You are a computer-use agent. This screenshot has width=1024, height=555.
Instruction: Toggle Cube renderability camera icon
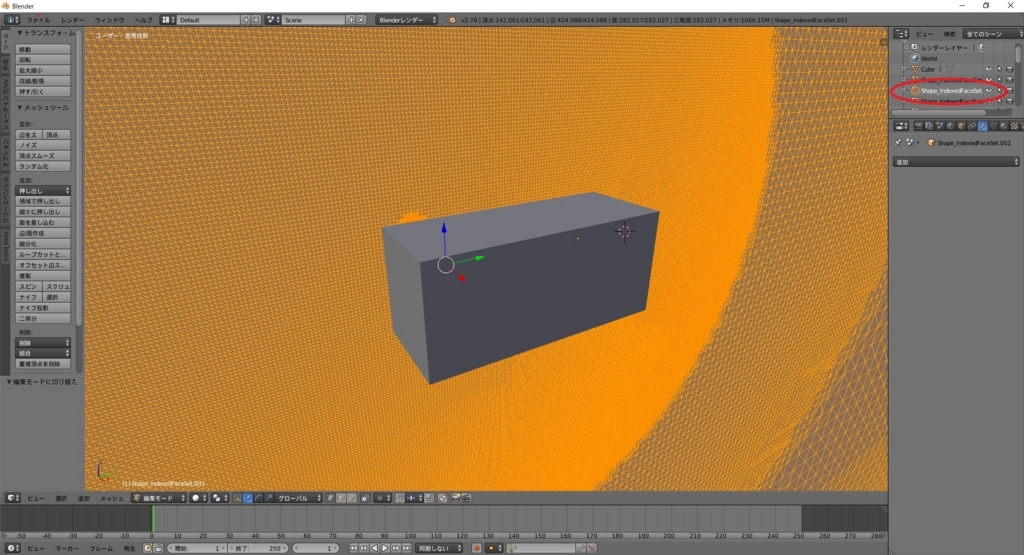point(1010,69)
